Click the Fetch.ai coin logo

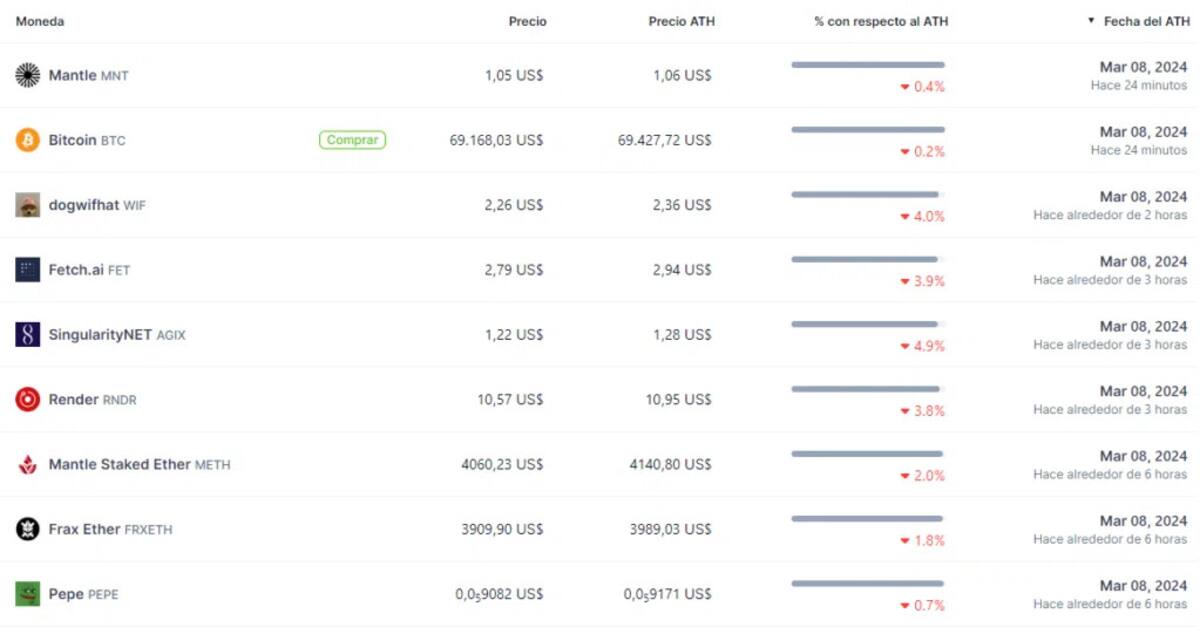[x=26, y=269]
